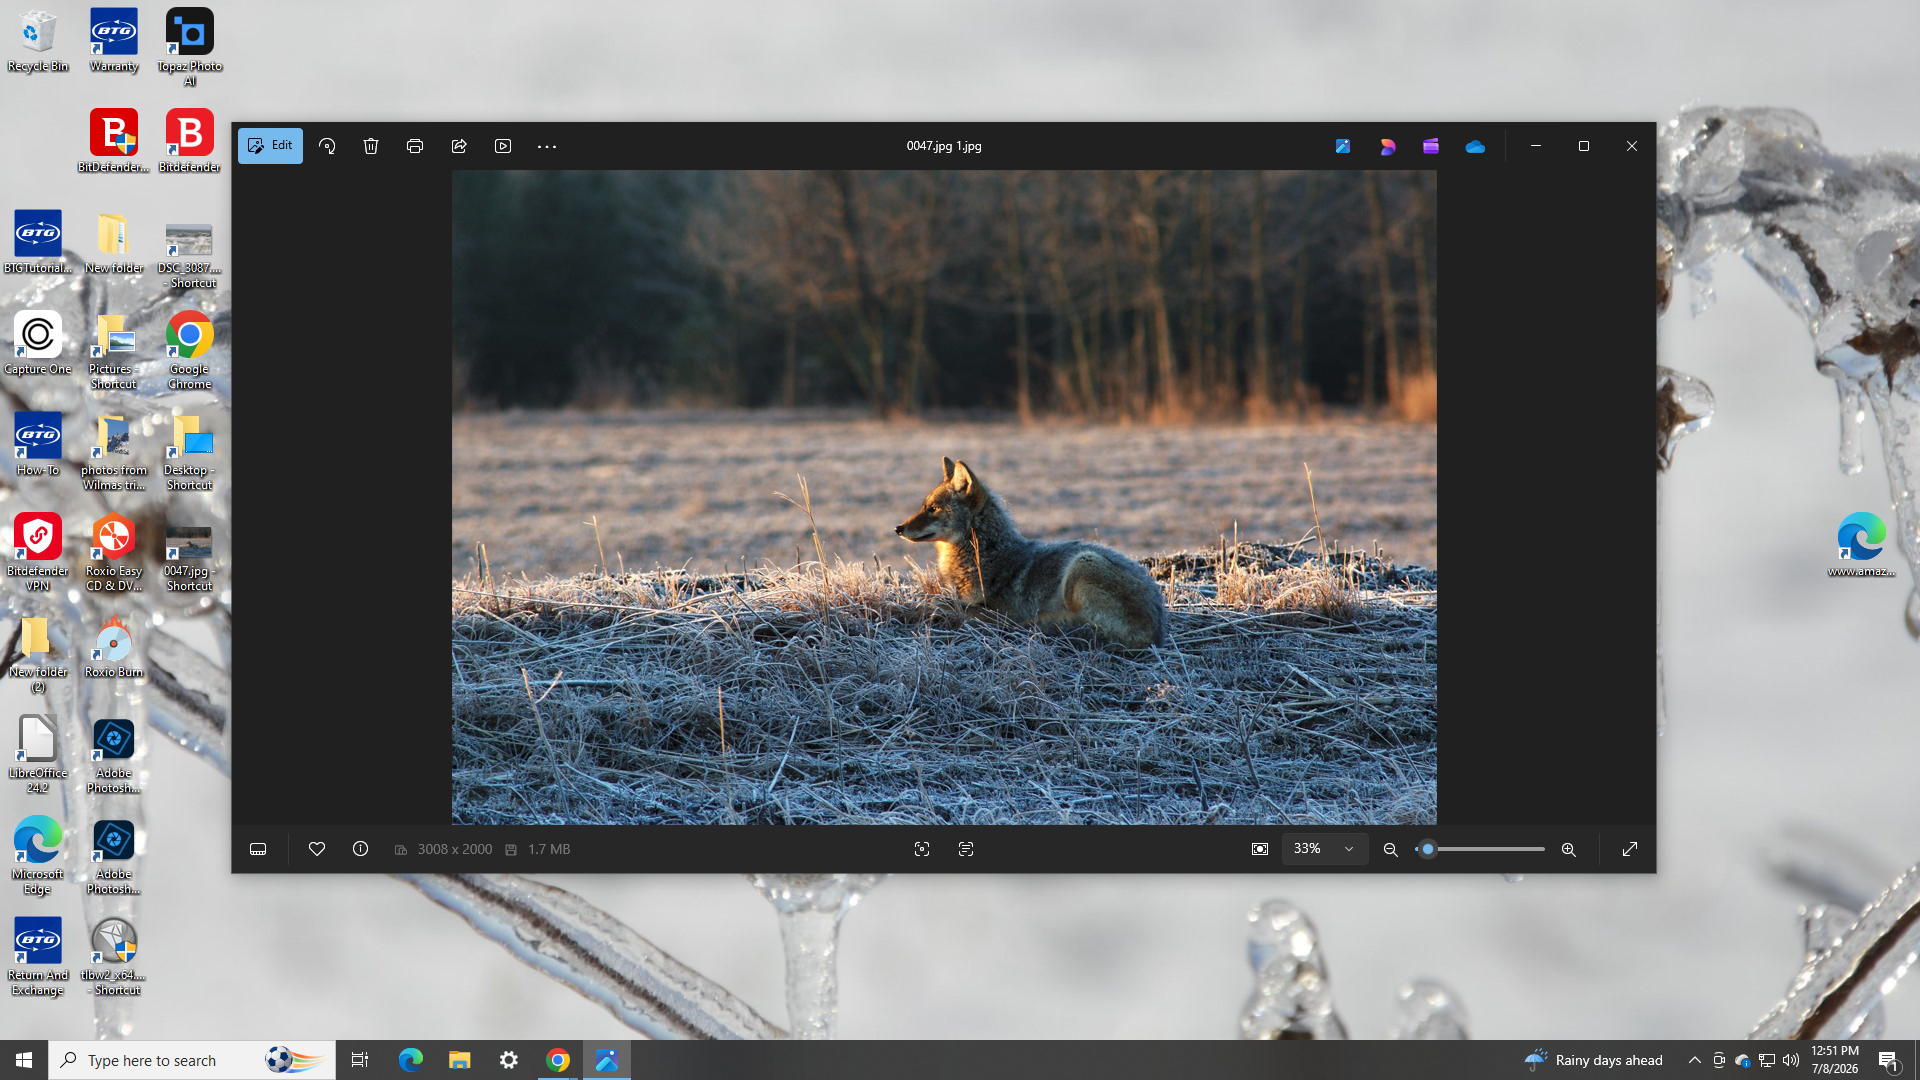
Task: Select the Warranty desktop shortcut
Action: (114, 41)
